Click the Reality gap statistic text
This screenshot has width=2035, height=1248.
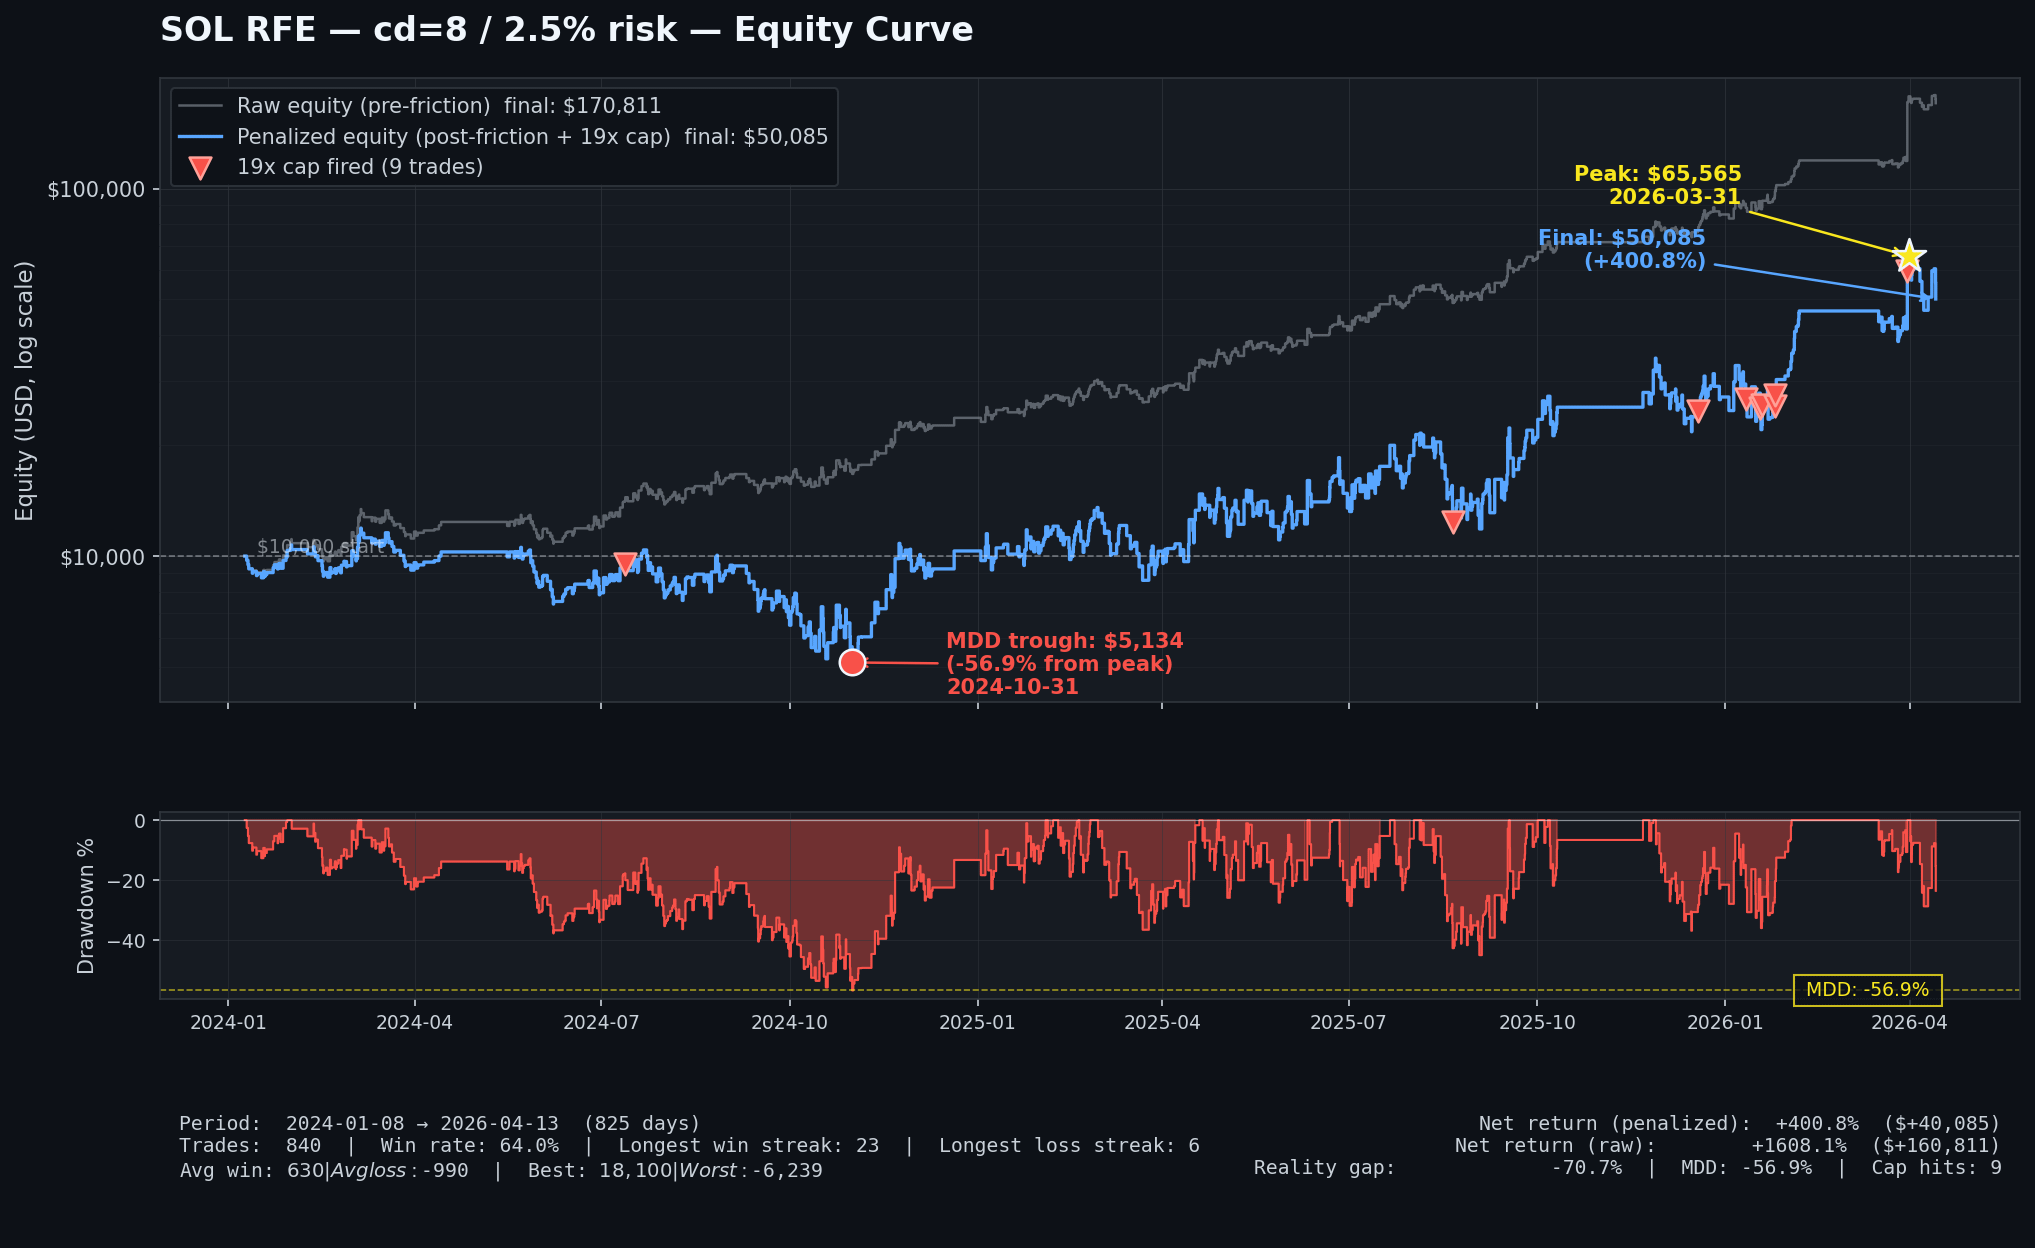(x=1324, y=1168)
